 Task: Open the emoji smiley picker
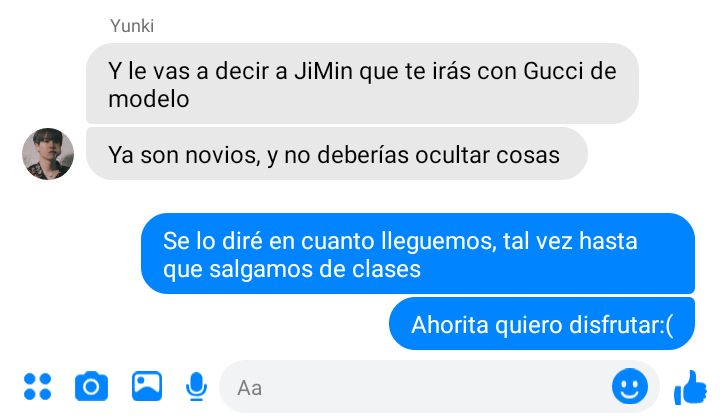point(630,386)
